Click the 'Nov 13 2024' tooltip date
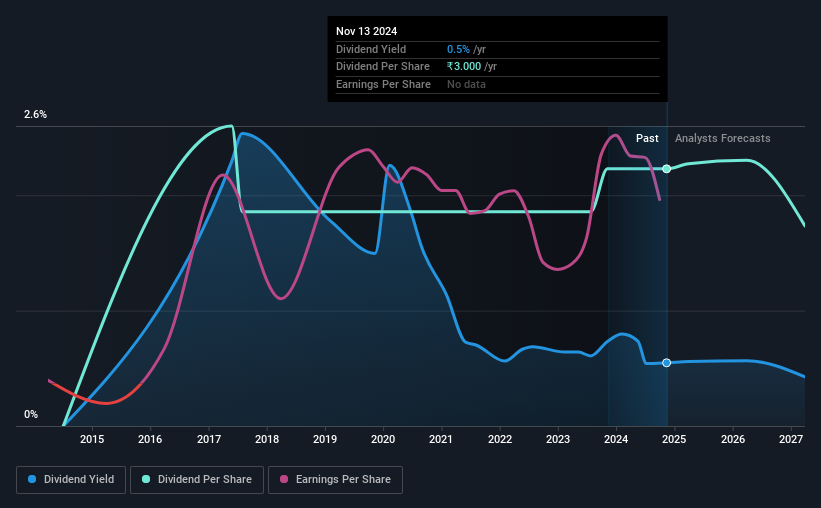The width and height of the screenshot is (821, 508). pyautogui.click(x=367, y=31)
